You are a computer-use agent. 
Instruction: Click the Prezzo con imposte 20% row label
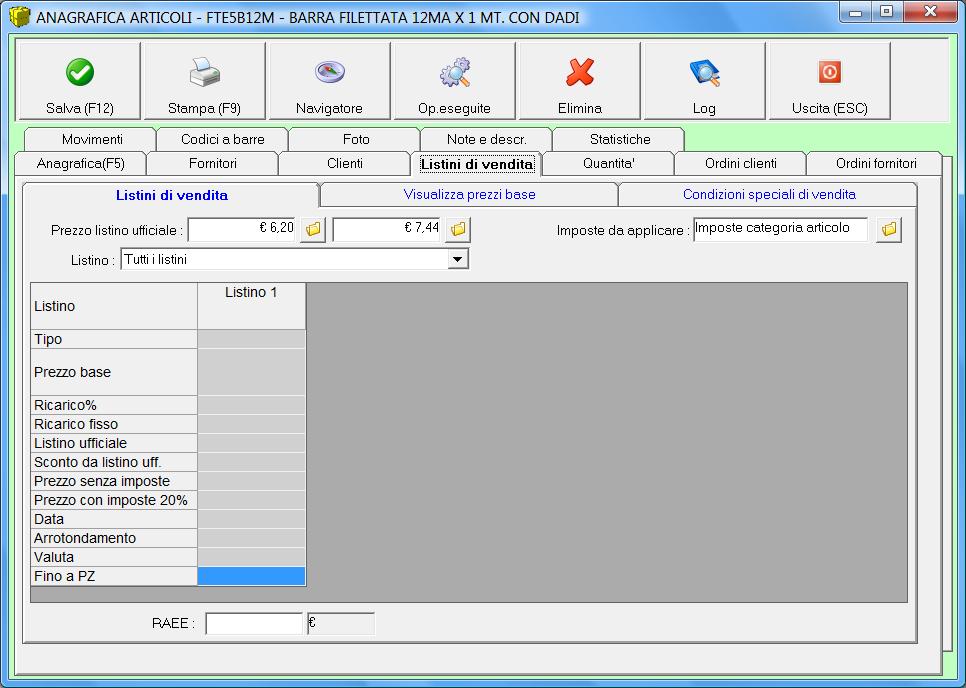tap(114, 500)
